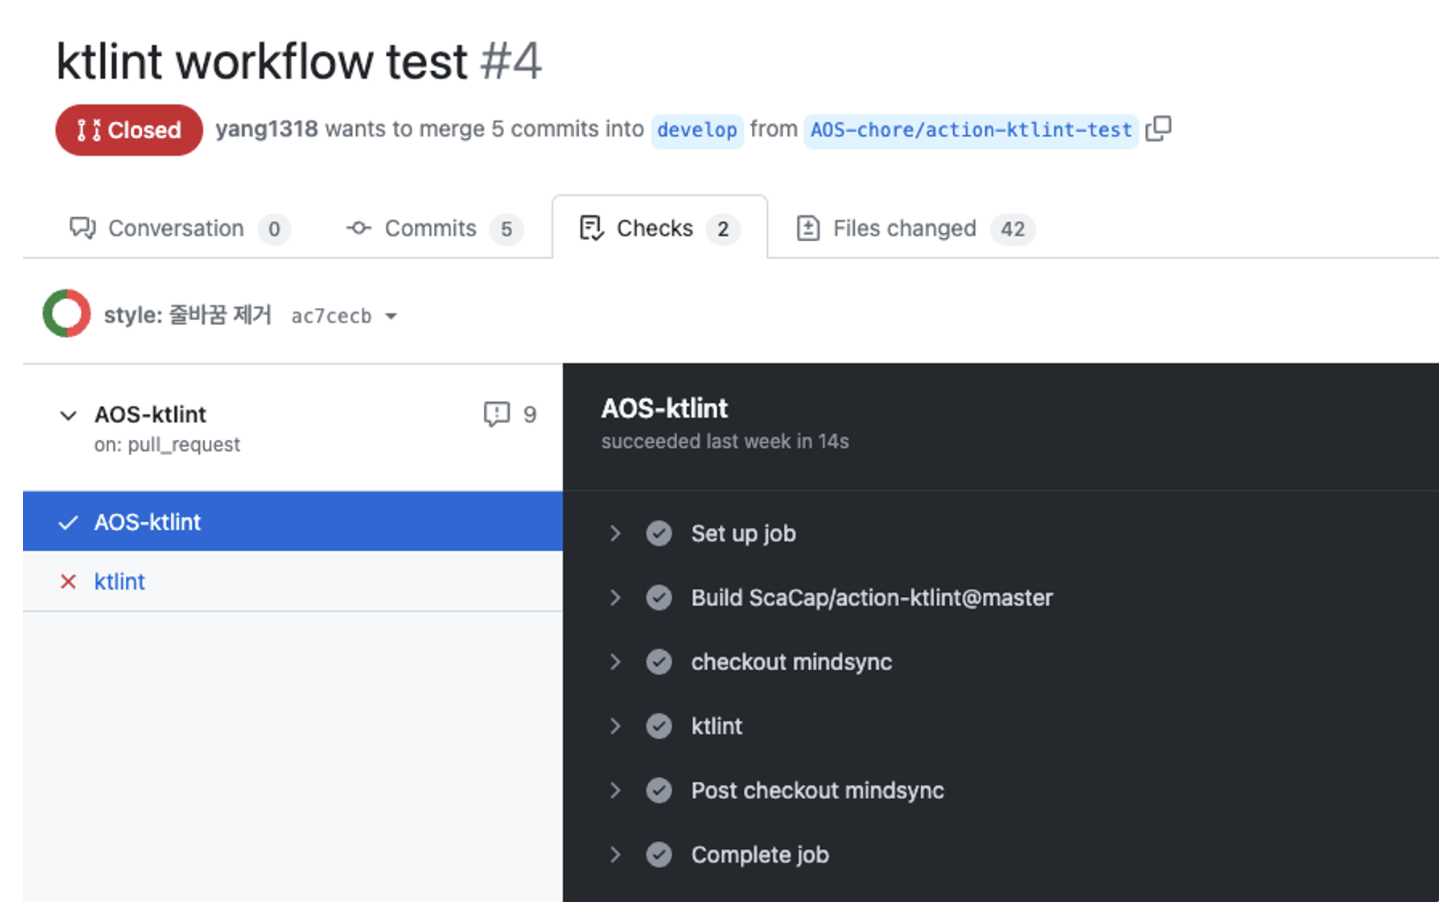Click the pull request number #4
The width and height of the screenshot is (1448, 908).
pos(511,61)
